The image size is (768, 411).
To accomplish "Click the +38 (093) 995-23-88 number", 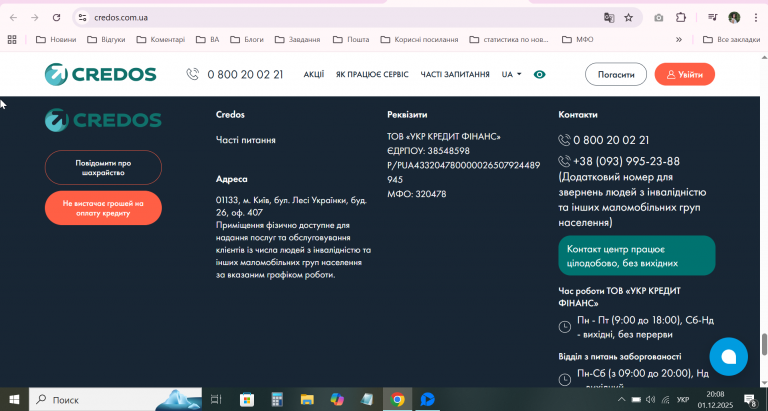I will pyautogui.click(x=626, y=161).
